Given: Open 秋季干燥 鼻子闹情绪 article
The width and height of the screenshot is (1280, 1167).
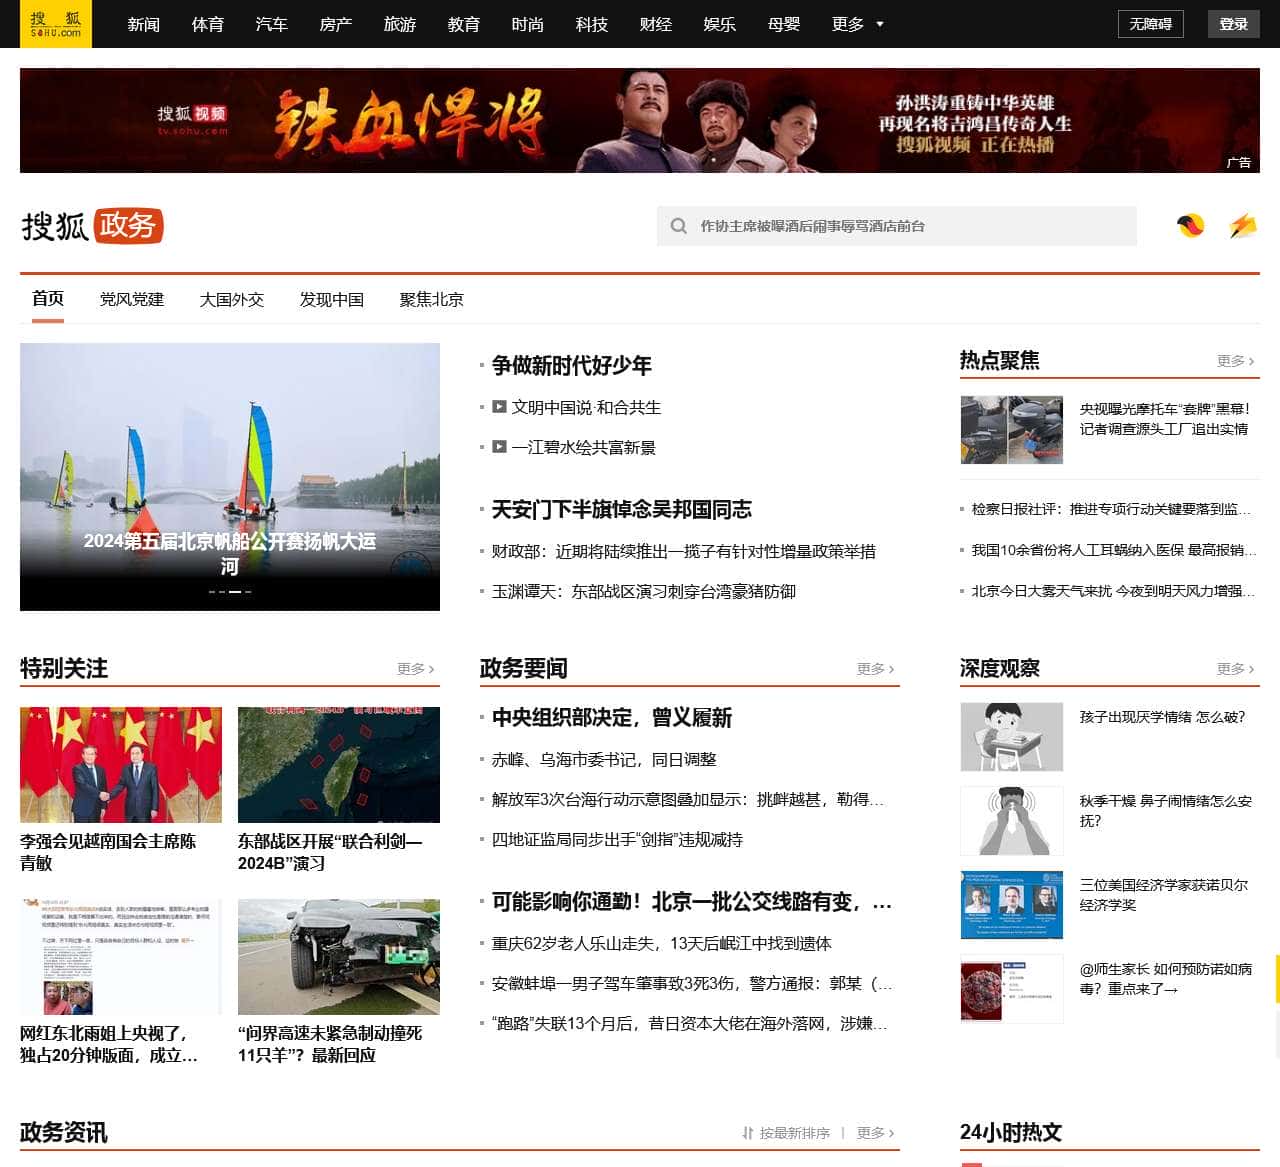Looking at the screenshot, I should (1165, 811).
